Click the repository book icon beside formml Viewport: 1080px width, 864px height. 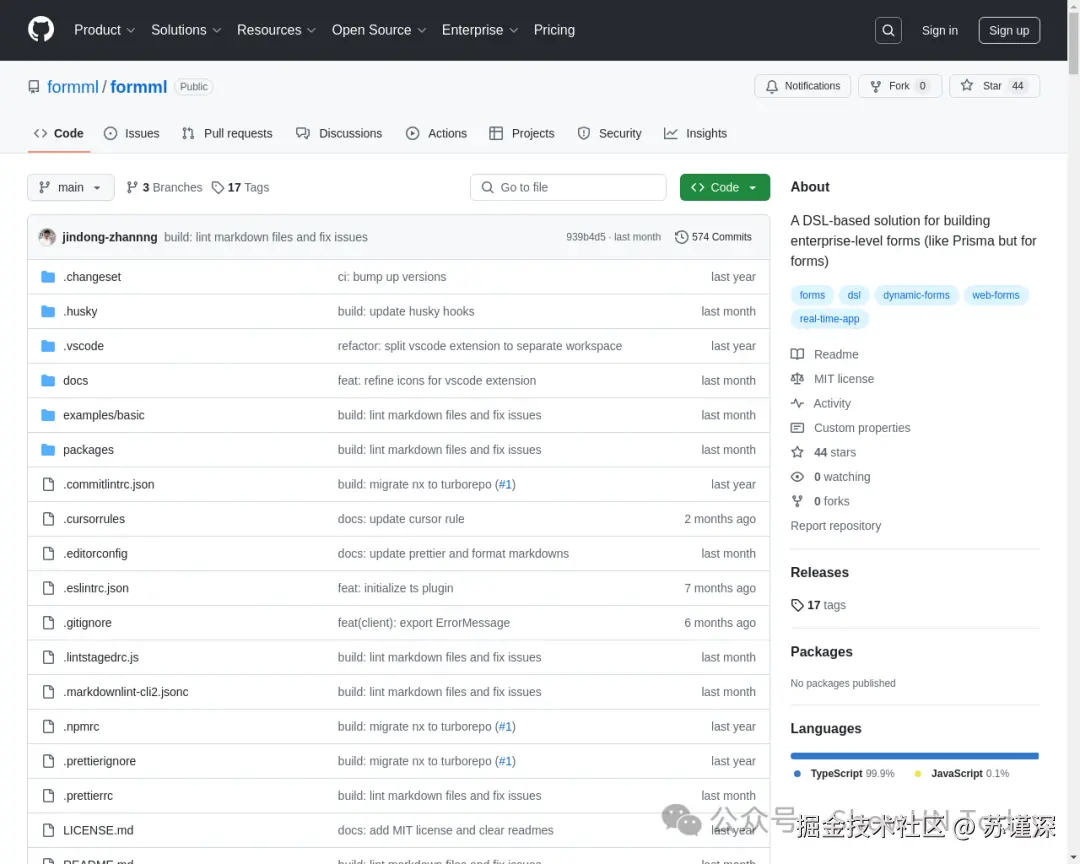point(34,87)
